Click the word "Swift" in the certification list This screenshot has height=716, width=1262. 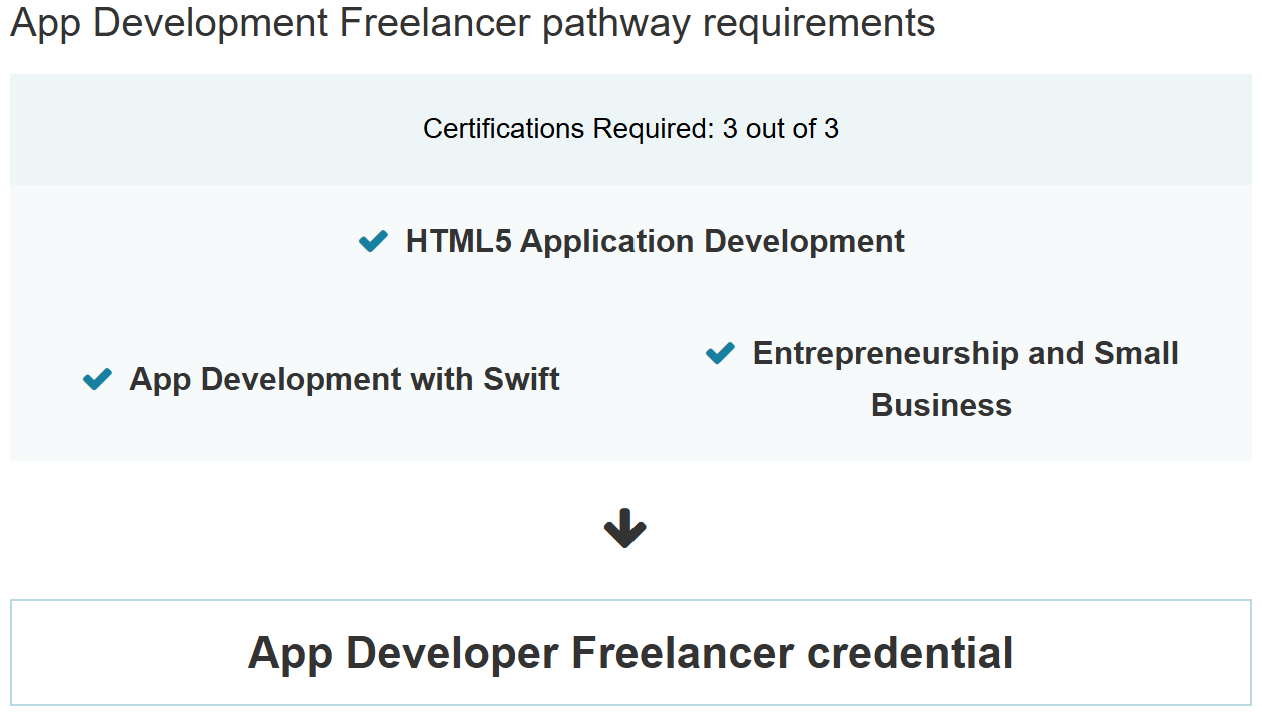[521, 379]
